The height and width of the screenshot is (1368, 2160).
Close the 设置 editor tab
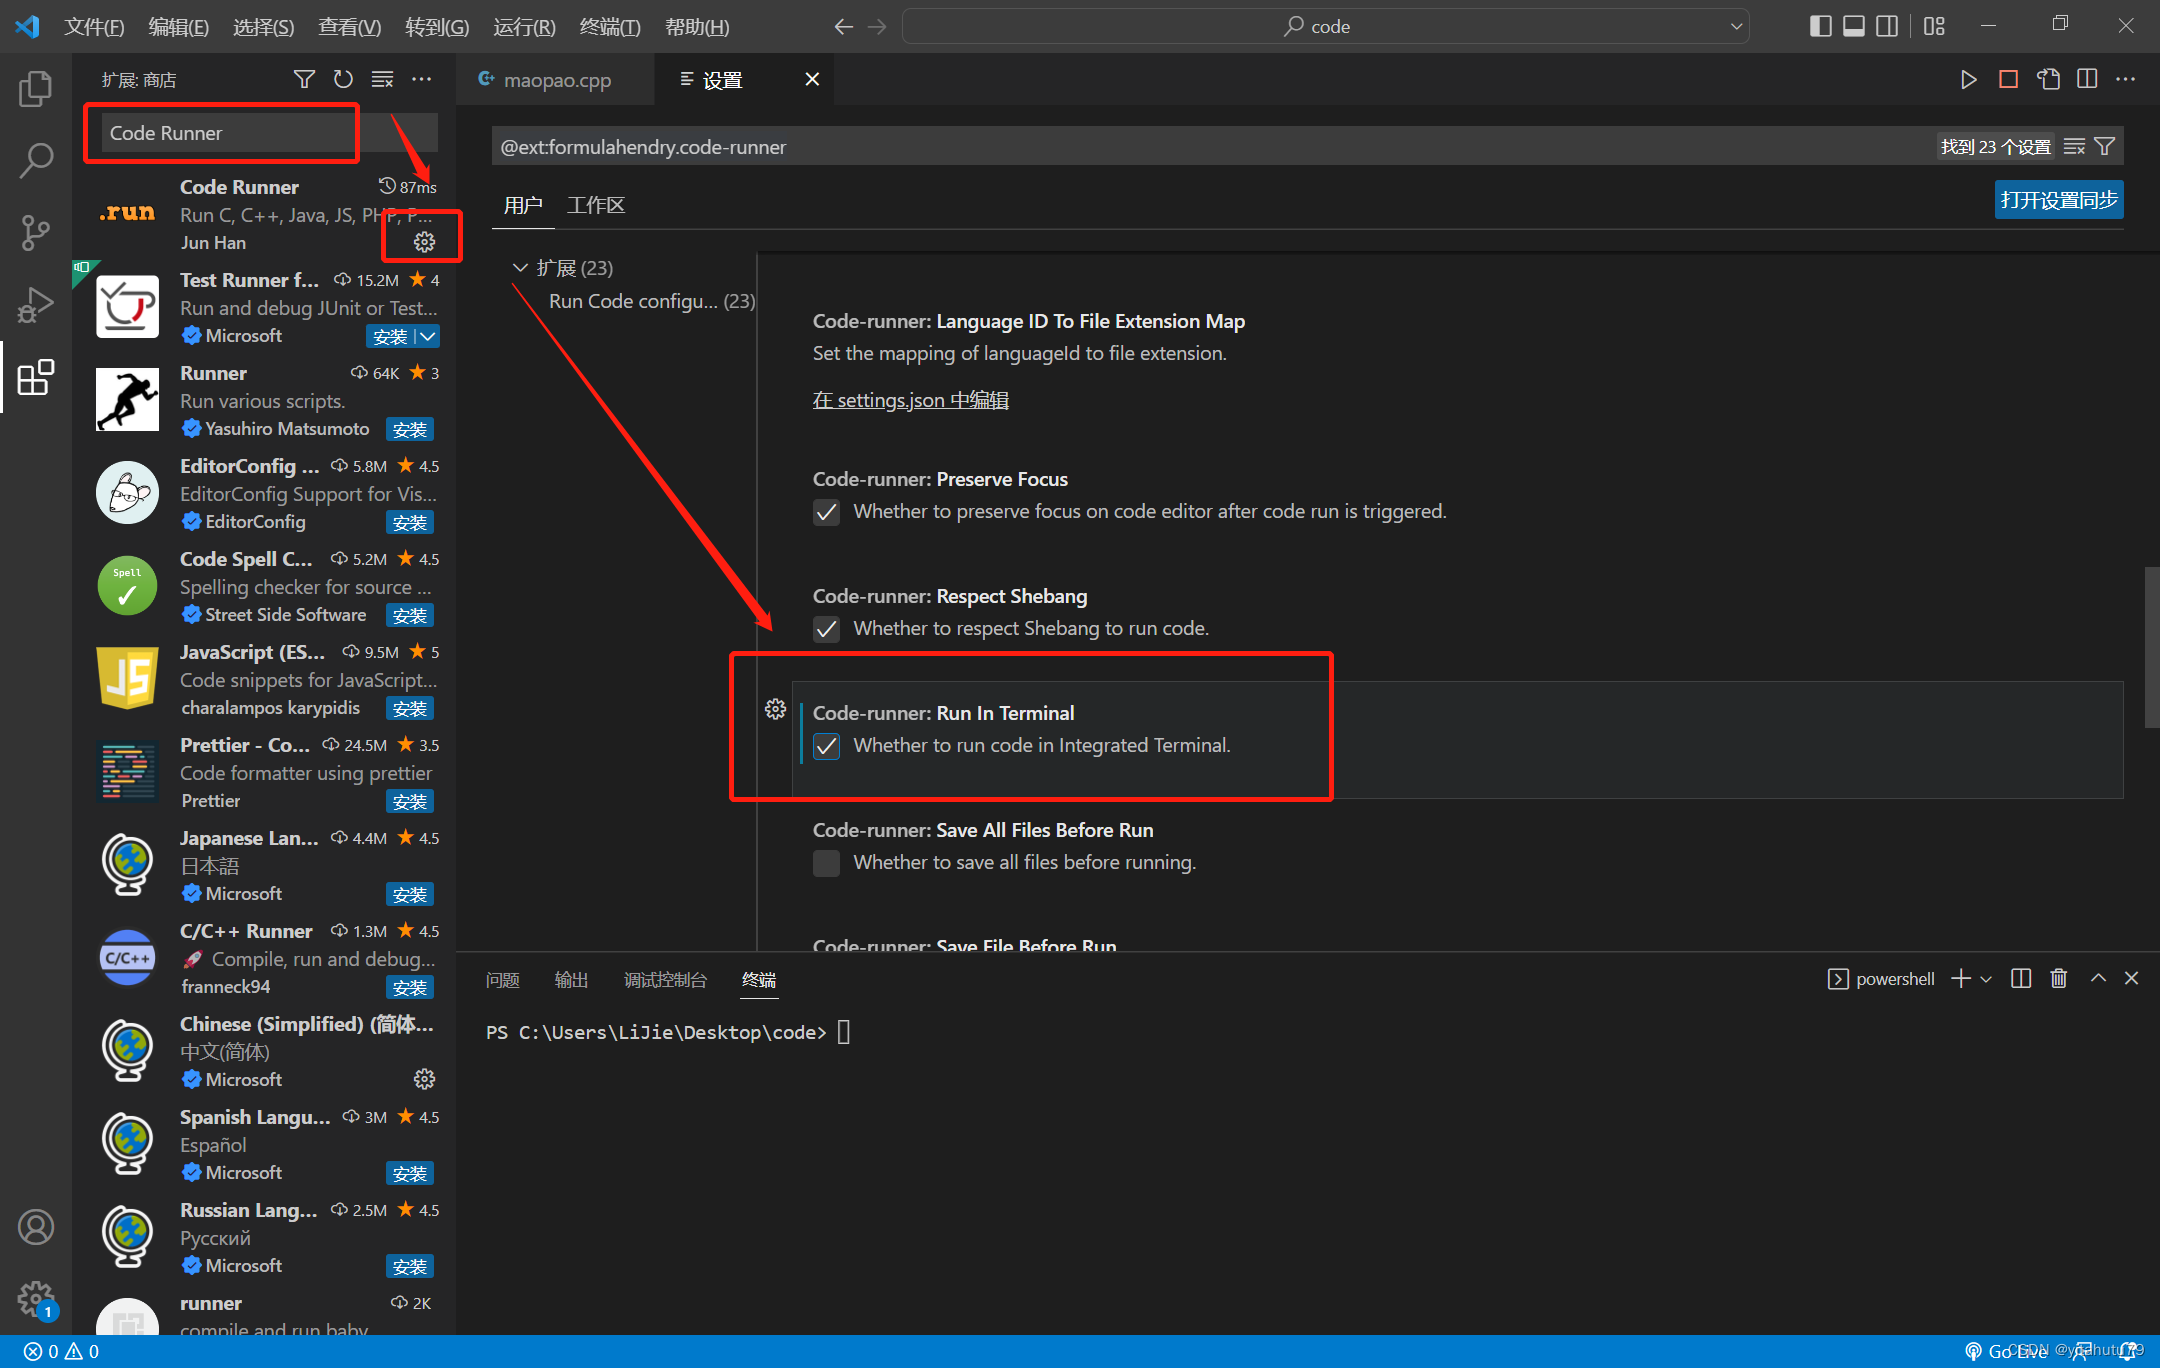[x=812, y=79]
